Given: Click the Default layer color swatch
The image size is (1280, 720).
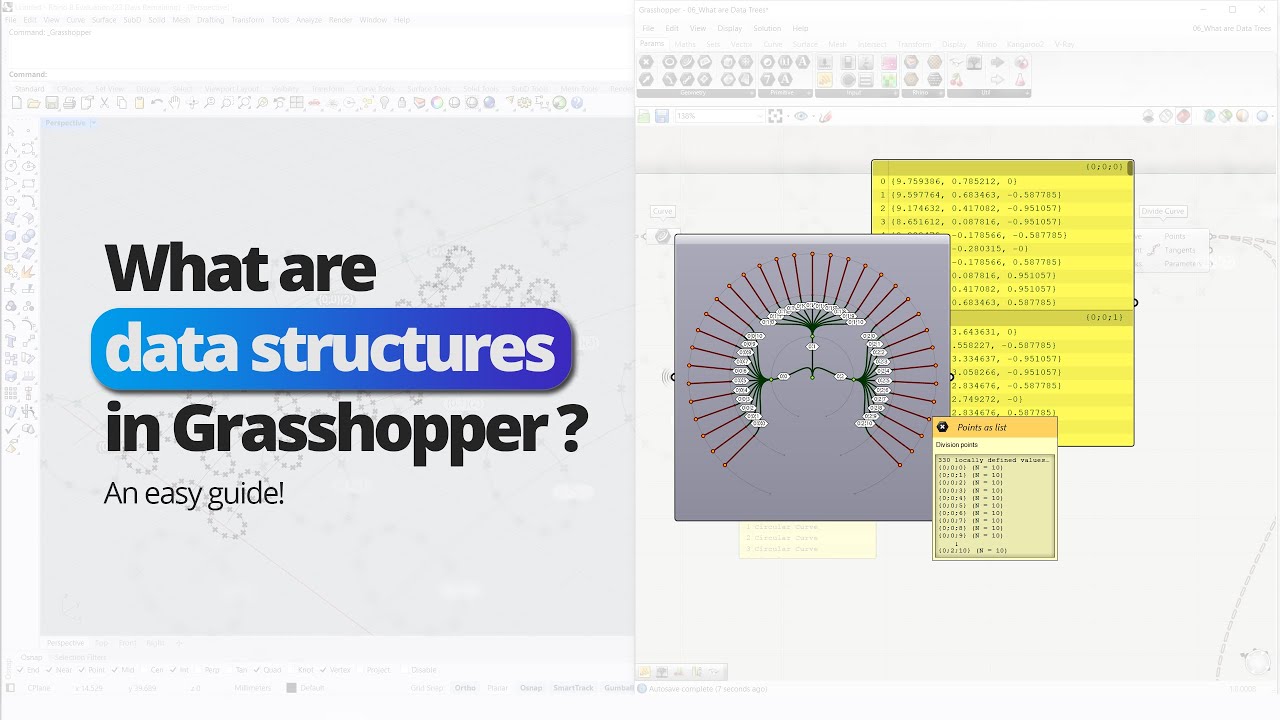Looking at the screenshot, I should (291, 688).
